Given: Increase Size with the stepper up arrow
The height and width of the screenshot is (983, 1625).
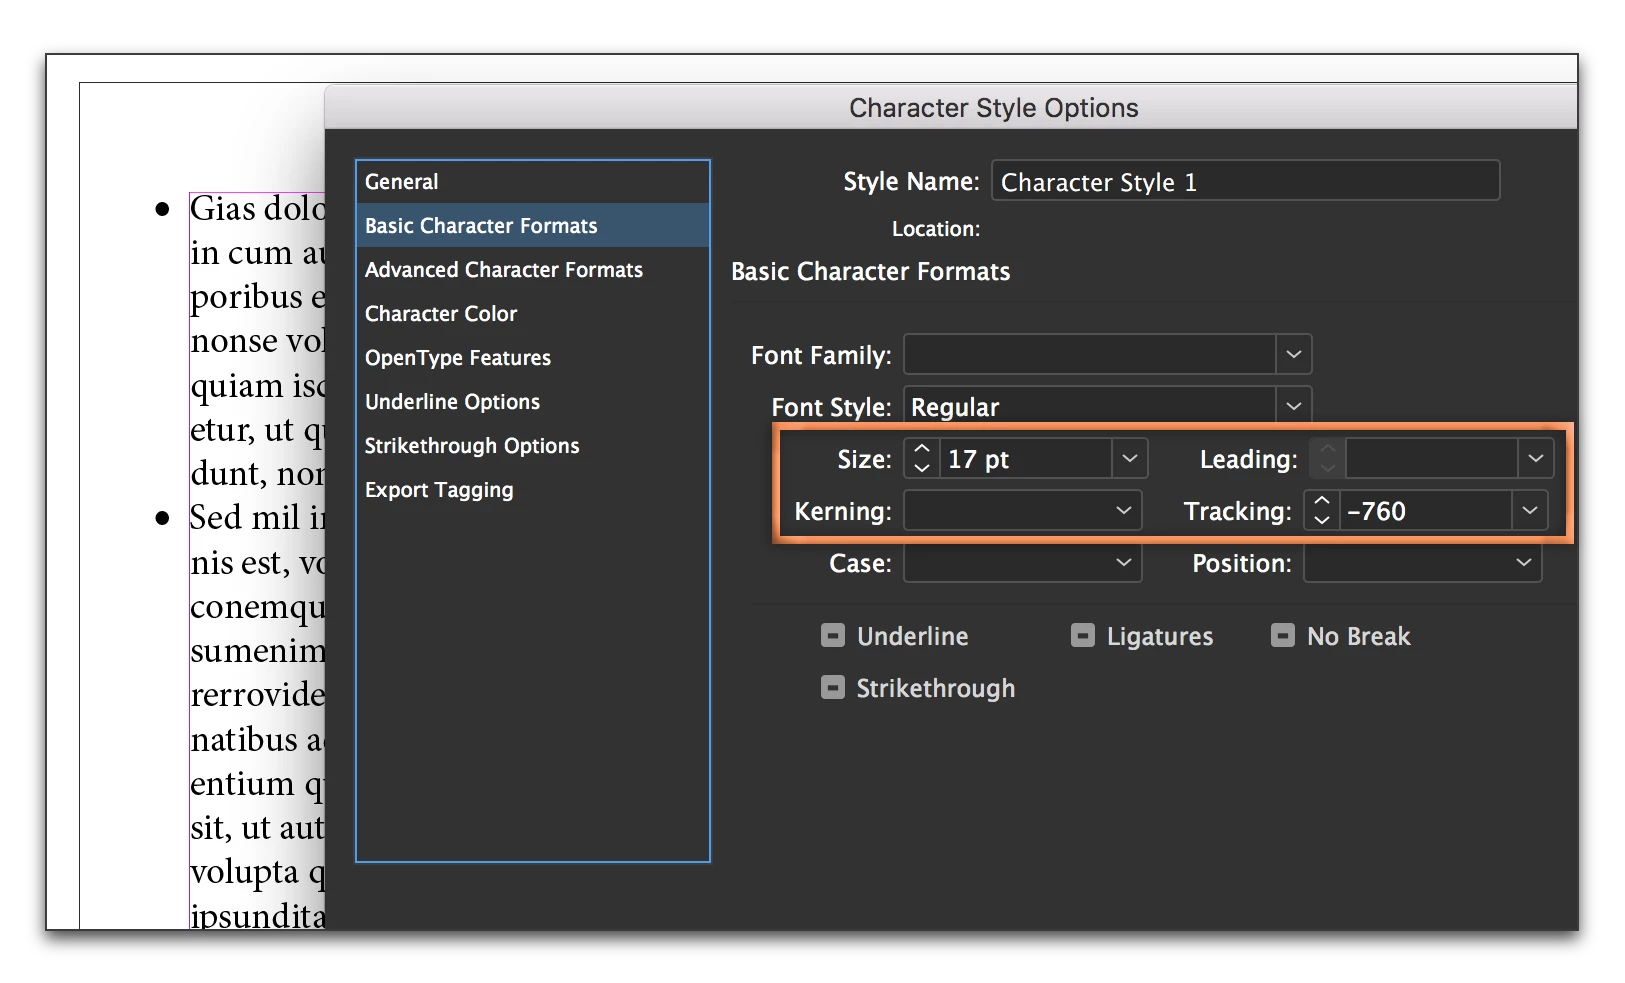Looking at the screenshot, I should pos(922,449).
